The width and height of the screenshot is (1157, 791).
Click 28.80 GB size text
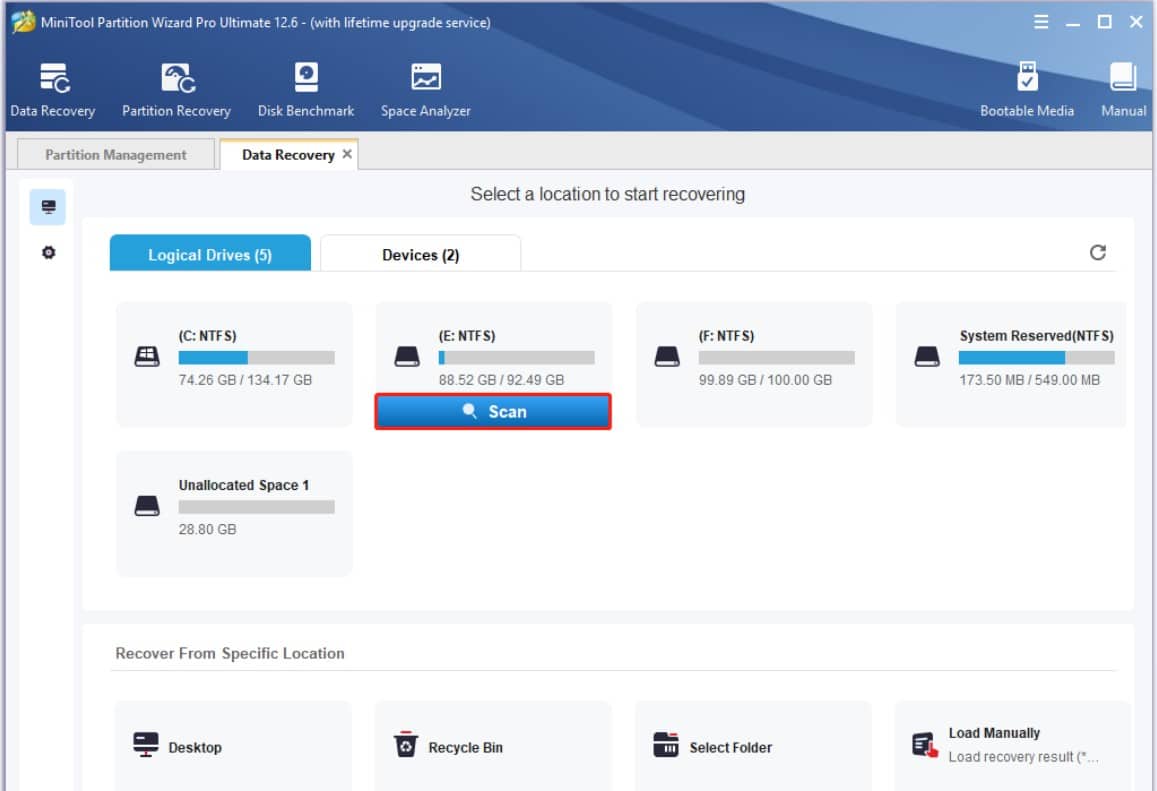tap(207, 529)
